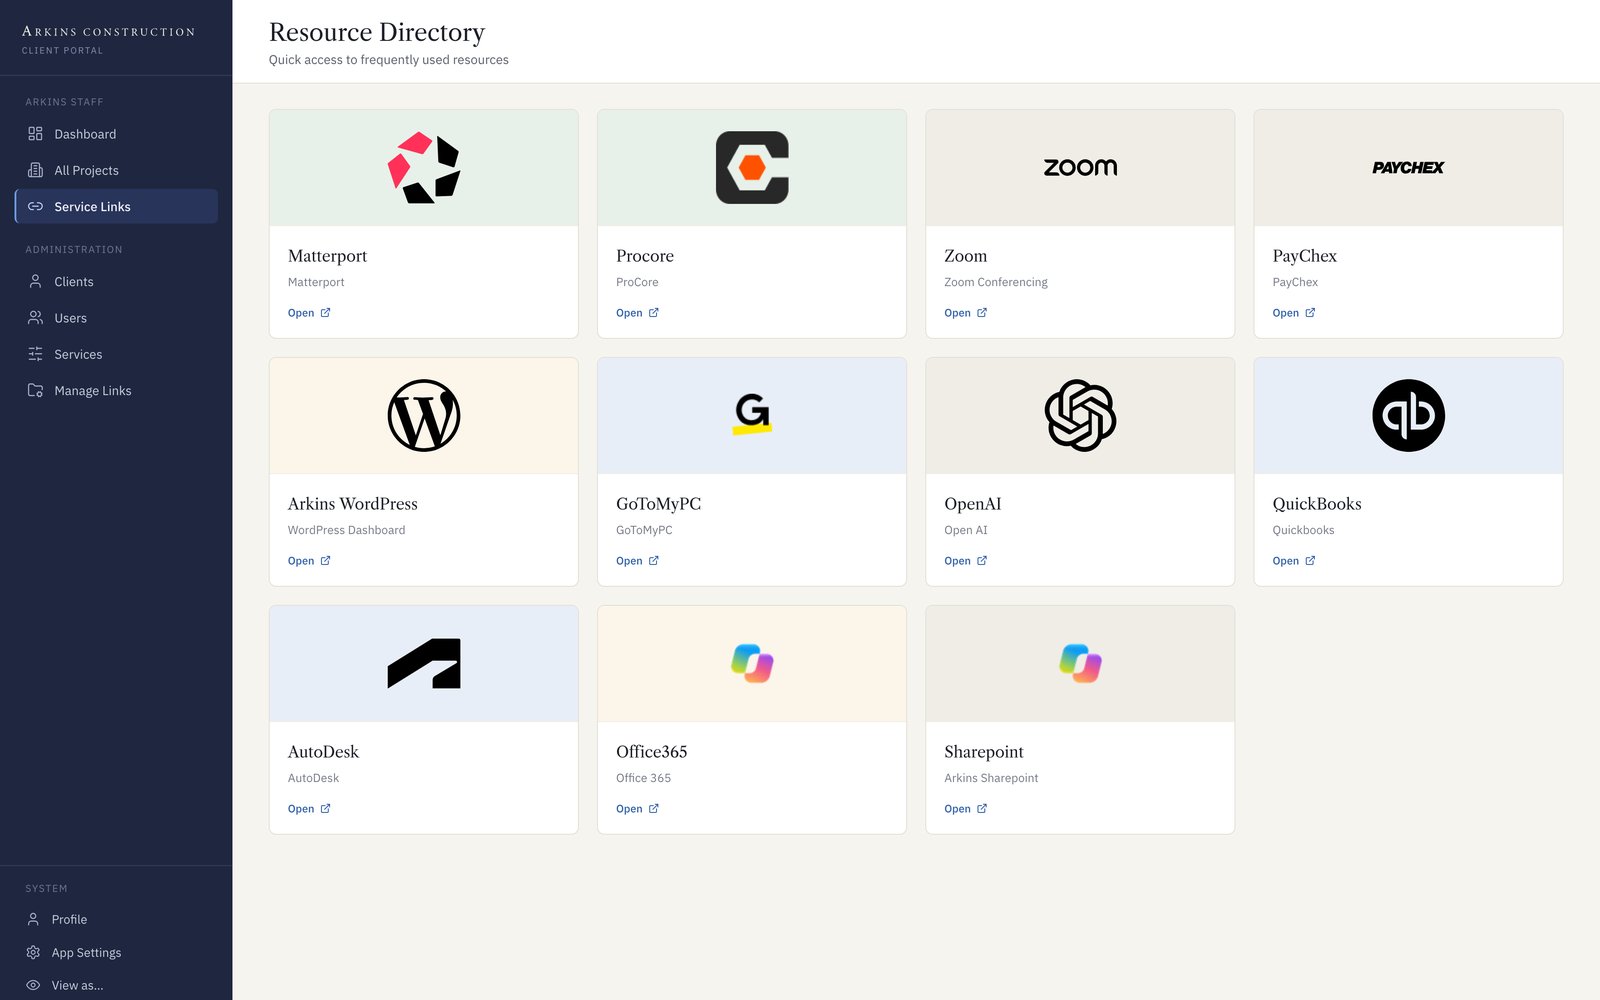This screenshot has width=1600, height=1000.
Task: Open the AutoDesk link
Action: coord(309,809)
